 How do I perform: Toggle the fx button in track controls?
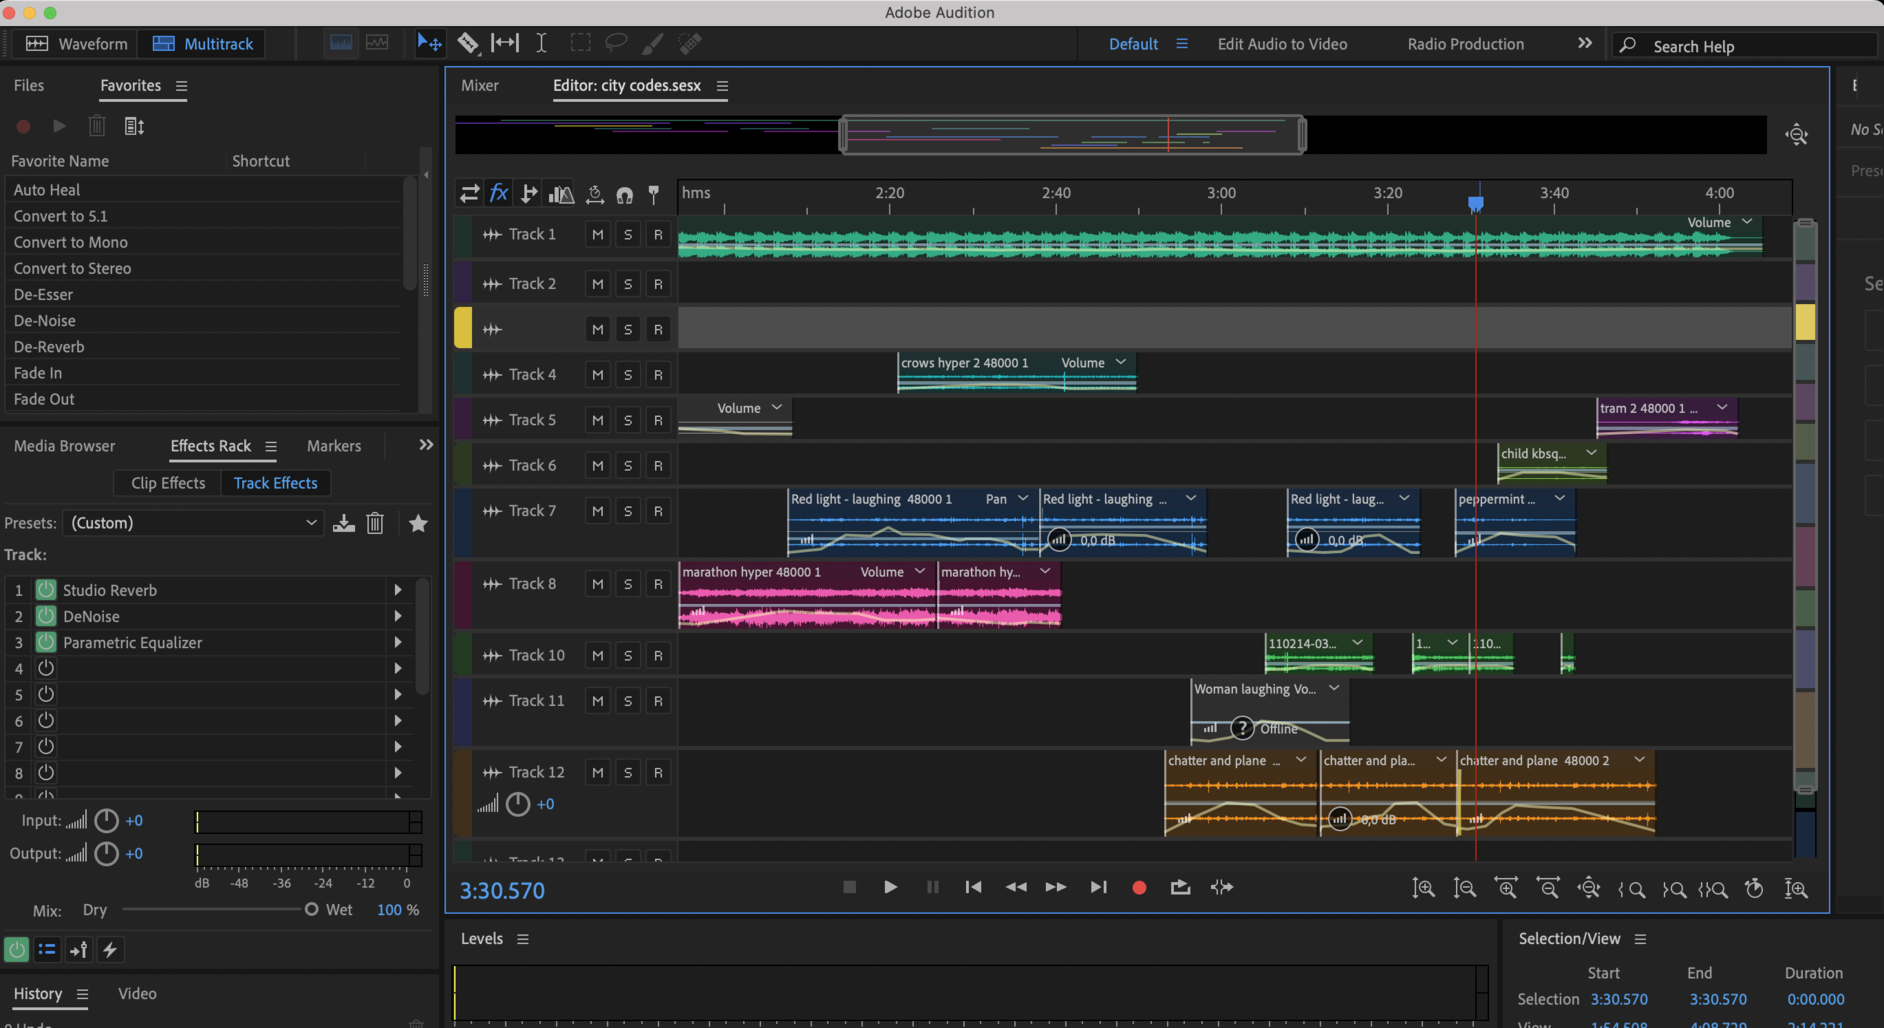point(498,193)
